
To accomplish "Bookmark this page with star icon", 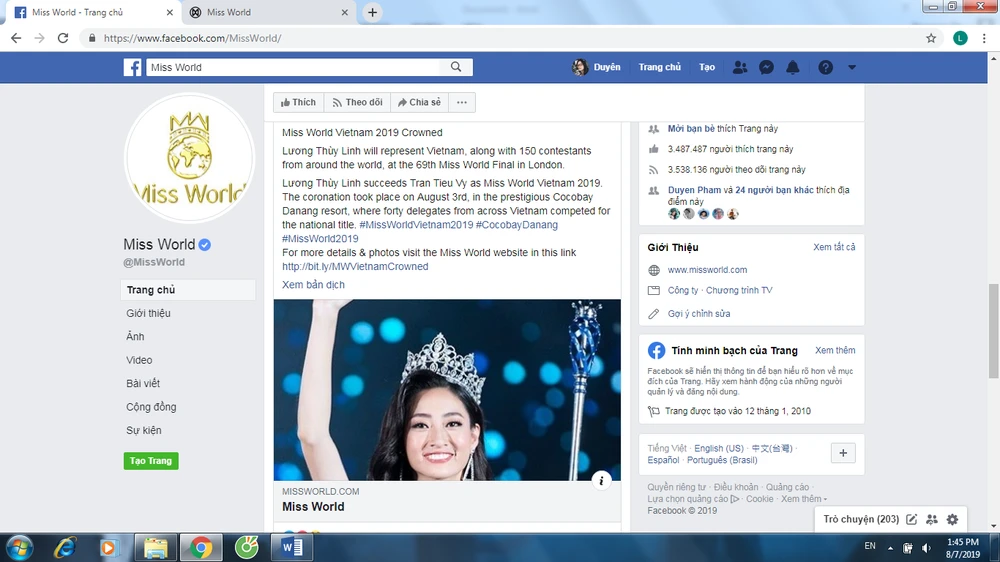I will [931, 38].
